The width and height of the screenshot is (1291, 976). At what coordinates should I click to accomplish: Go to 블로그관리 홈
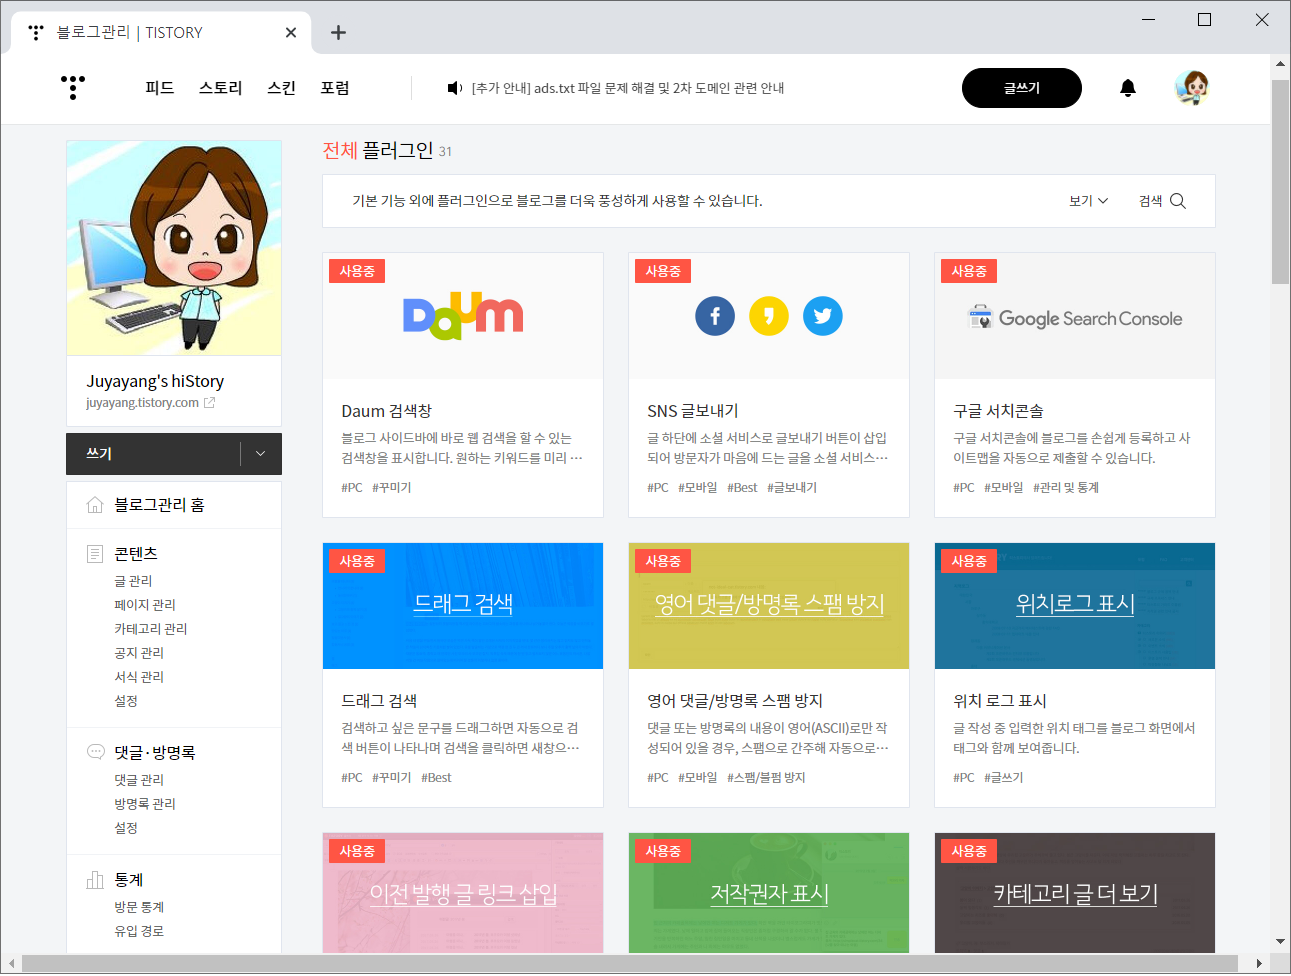point(159,505)
